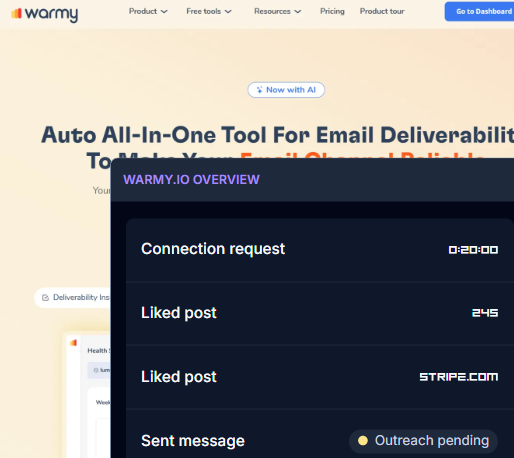Click the Connection request row label
Image resolution: width=514 pixels, height=458 pixels.
[x=213, y=249]
